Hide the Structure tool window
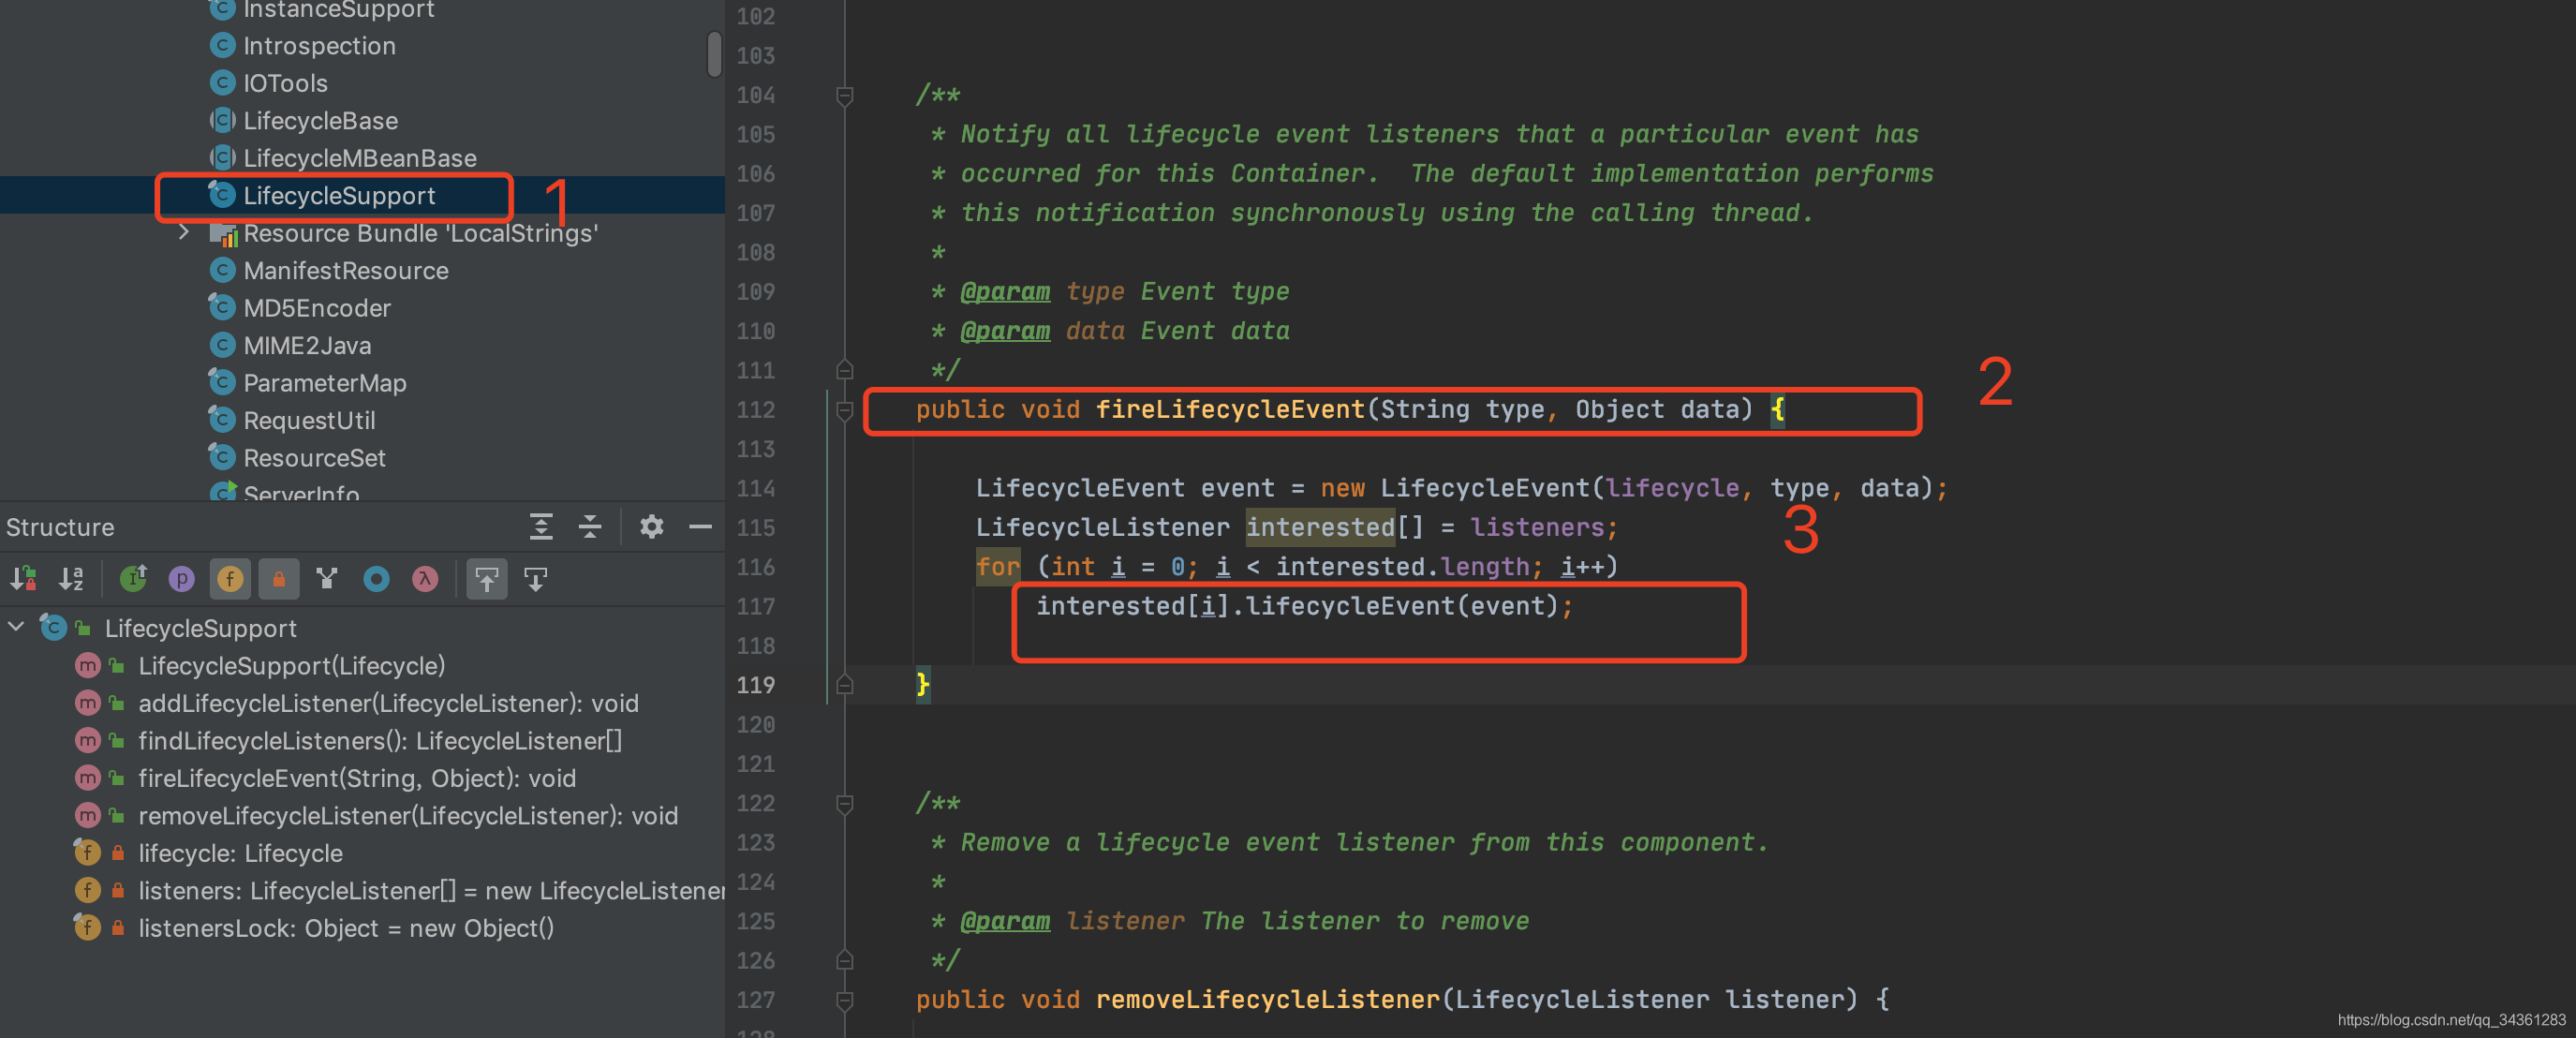 700,526
